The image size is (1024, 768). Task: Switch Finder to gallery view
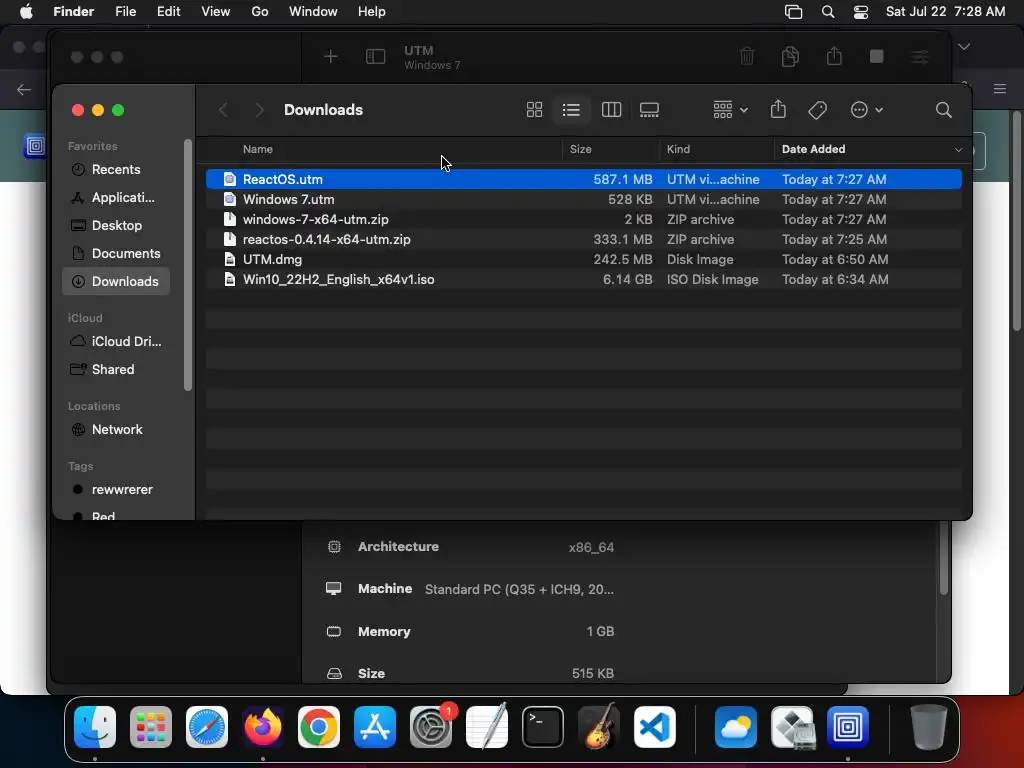[648, 110]
